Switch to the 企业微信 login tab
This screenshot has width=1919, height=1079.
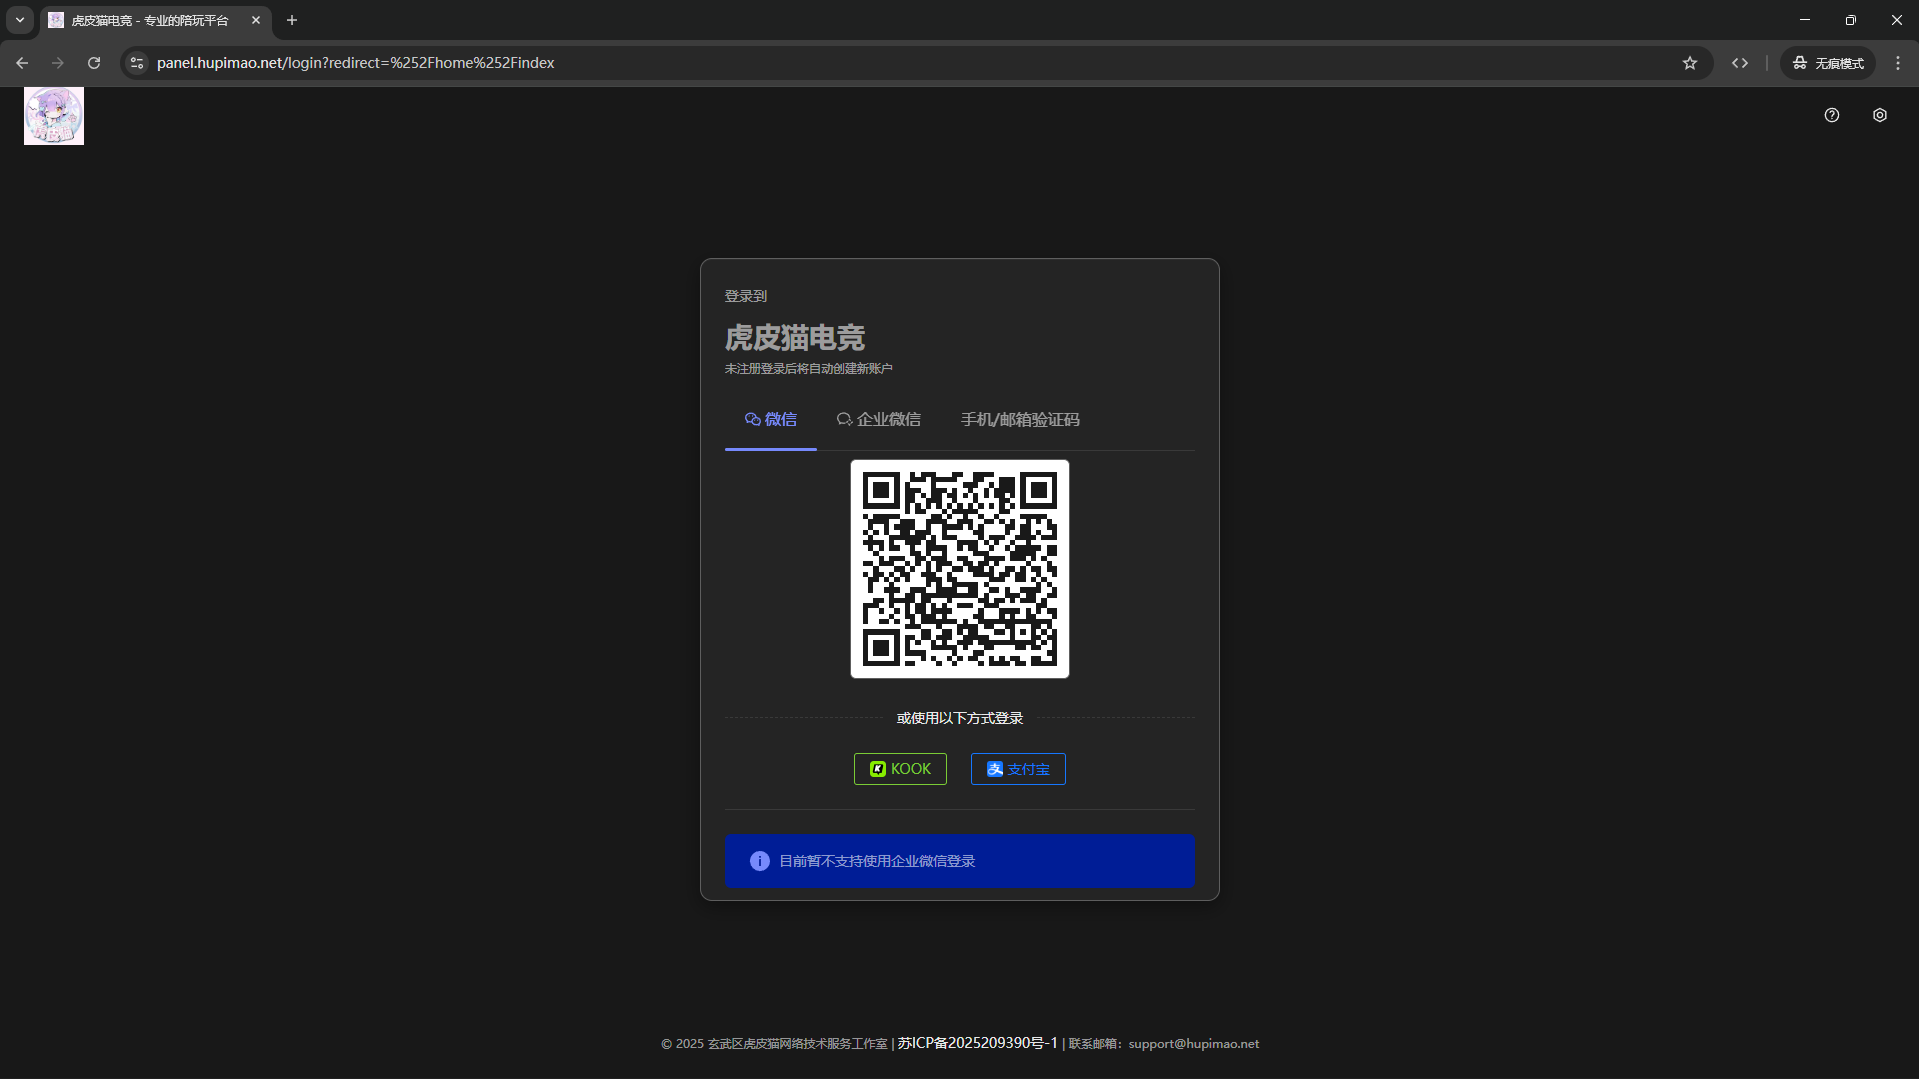878,420
